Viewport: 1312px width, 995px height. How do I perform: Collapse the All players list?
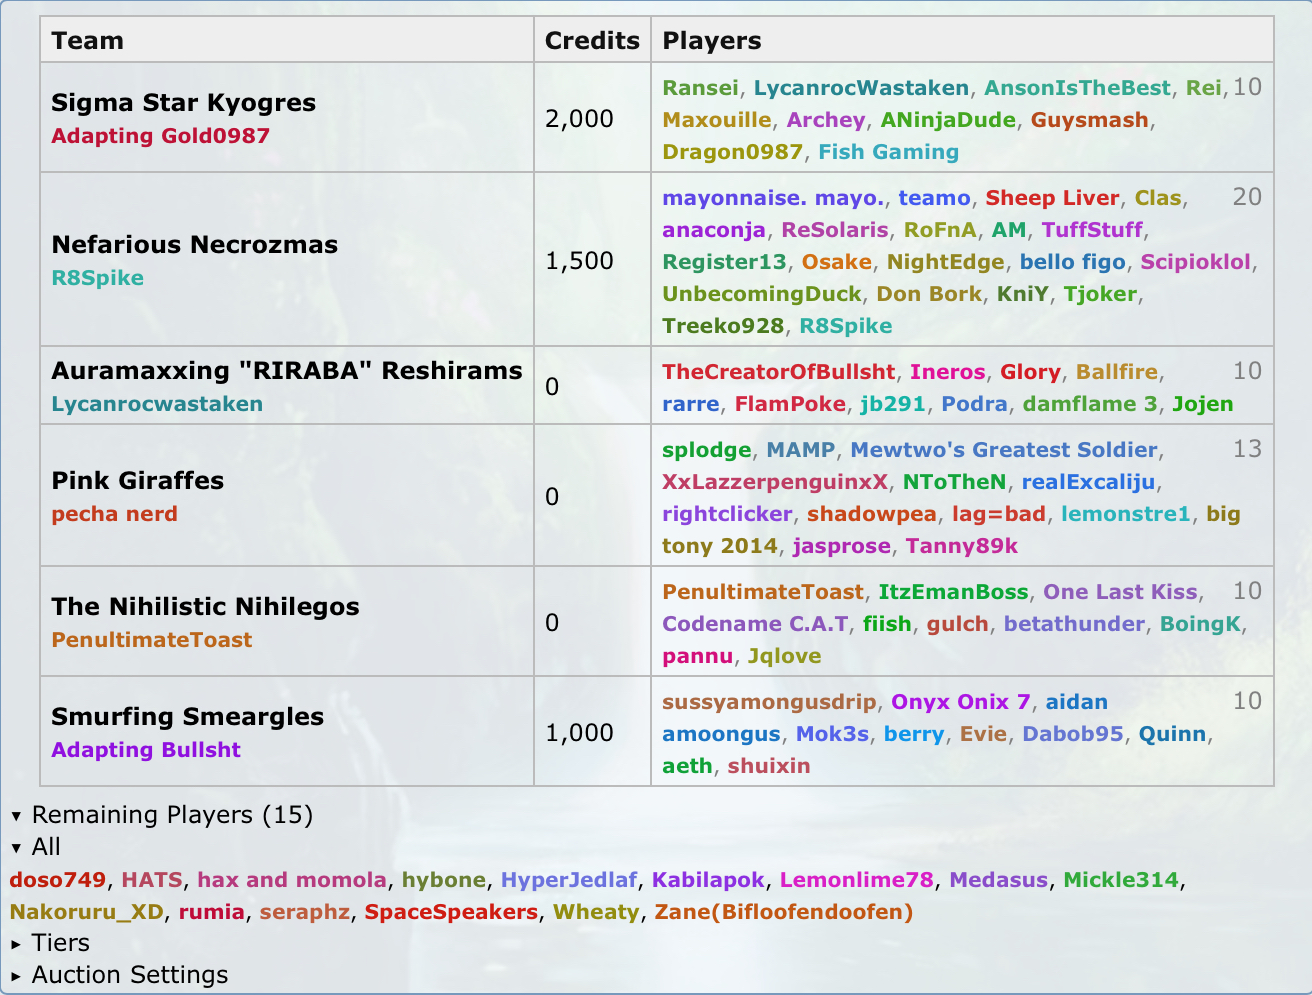36,847
